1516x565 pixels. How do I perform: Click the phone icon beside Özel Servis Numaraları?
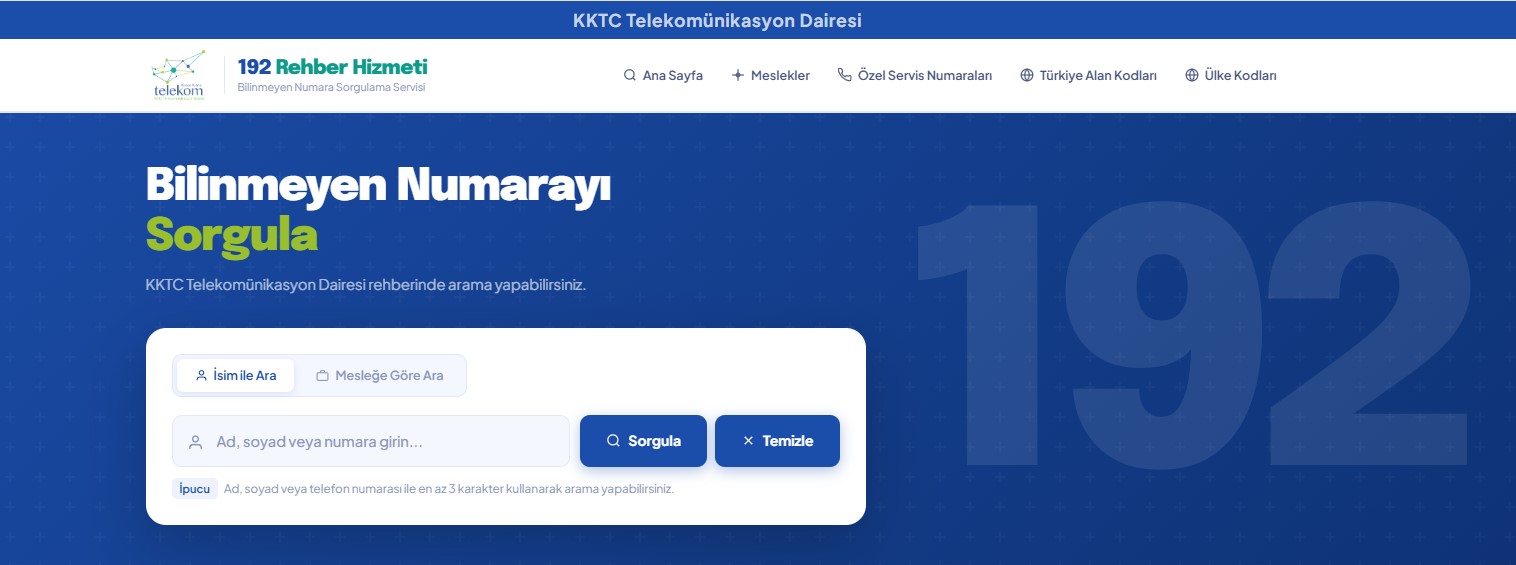pos(845,75)
